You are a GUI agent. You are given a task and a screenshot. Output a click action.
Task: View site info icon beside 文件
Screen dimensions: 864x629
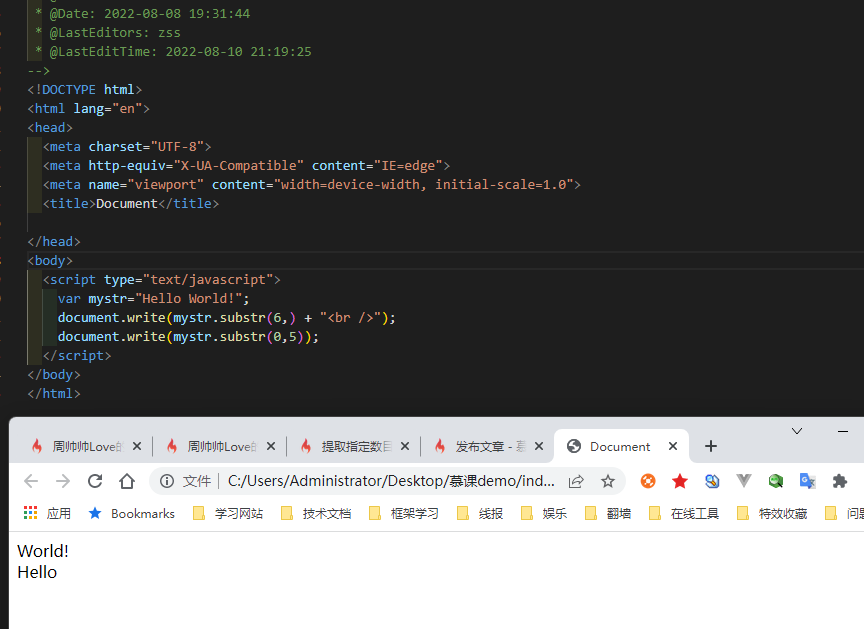coord(166,481)
